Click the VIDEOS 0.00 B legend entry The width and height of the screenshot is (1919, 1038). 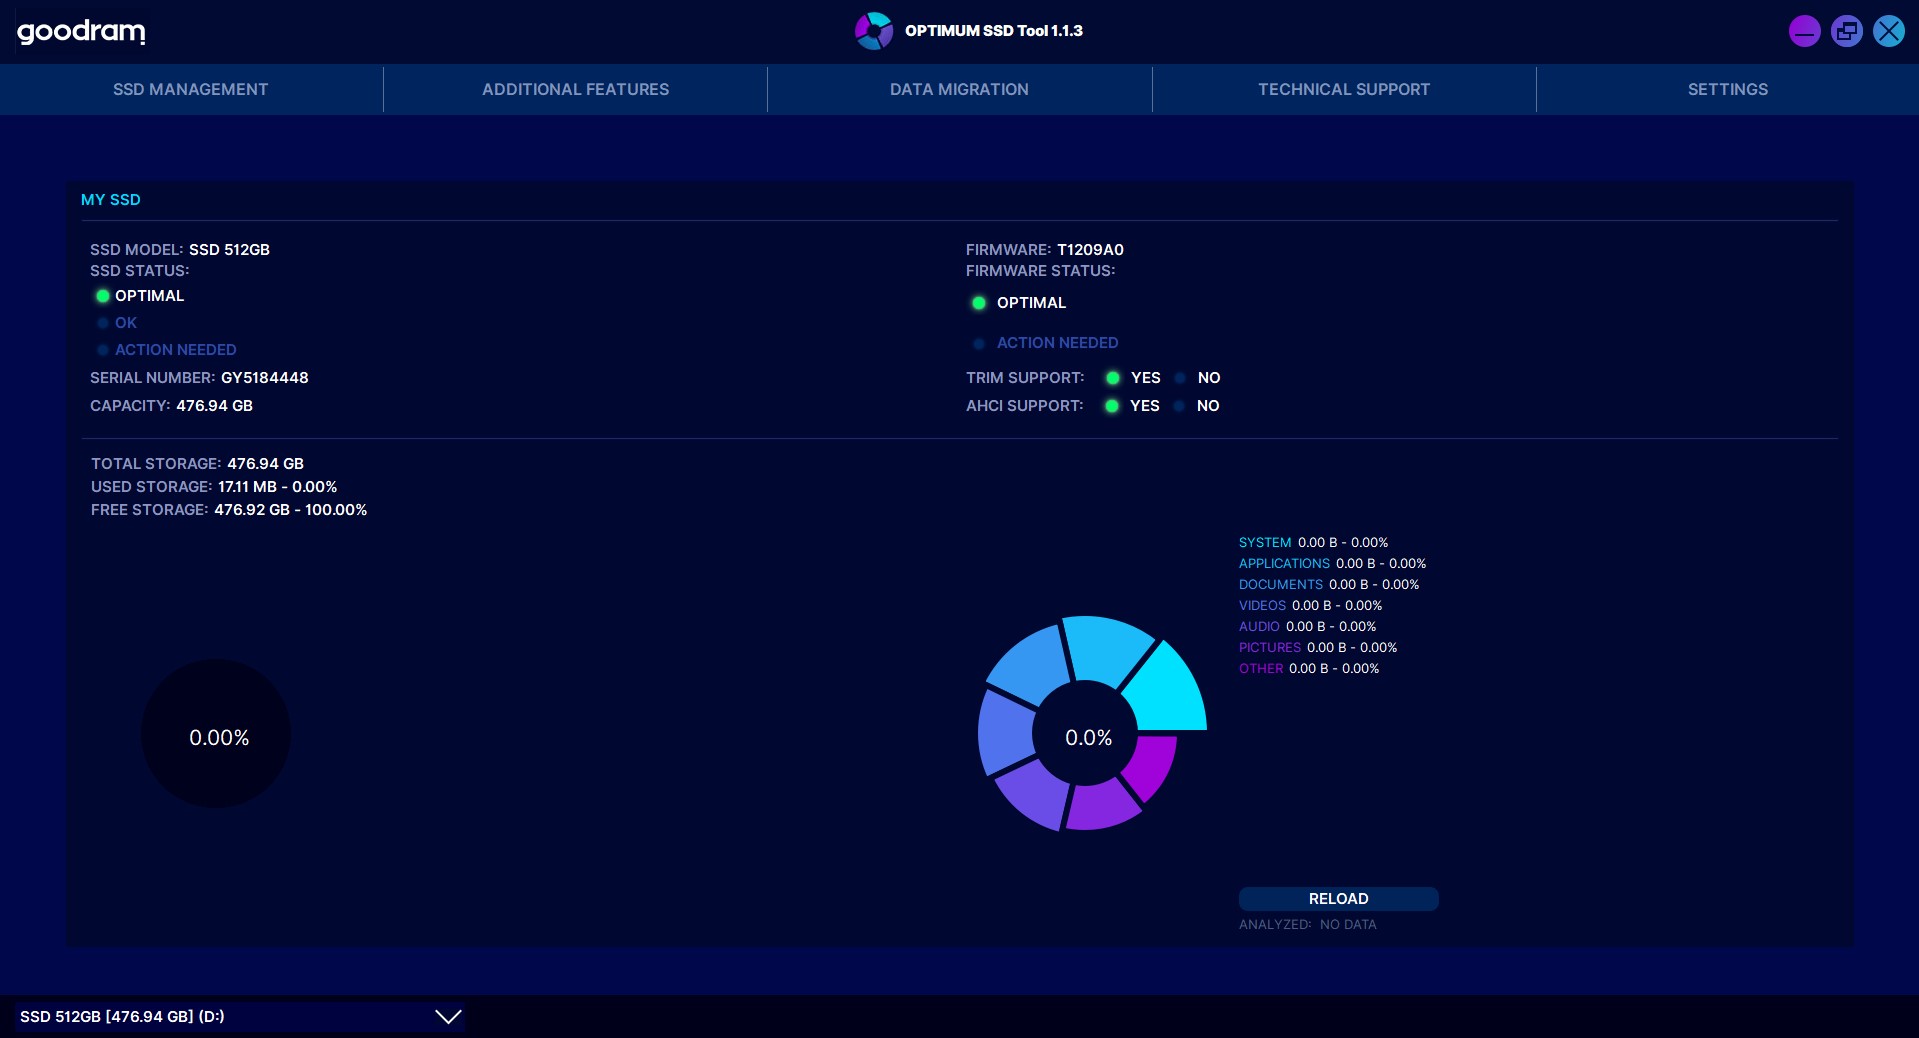coord(1310,606)
